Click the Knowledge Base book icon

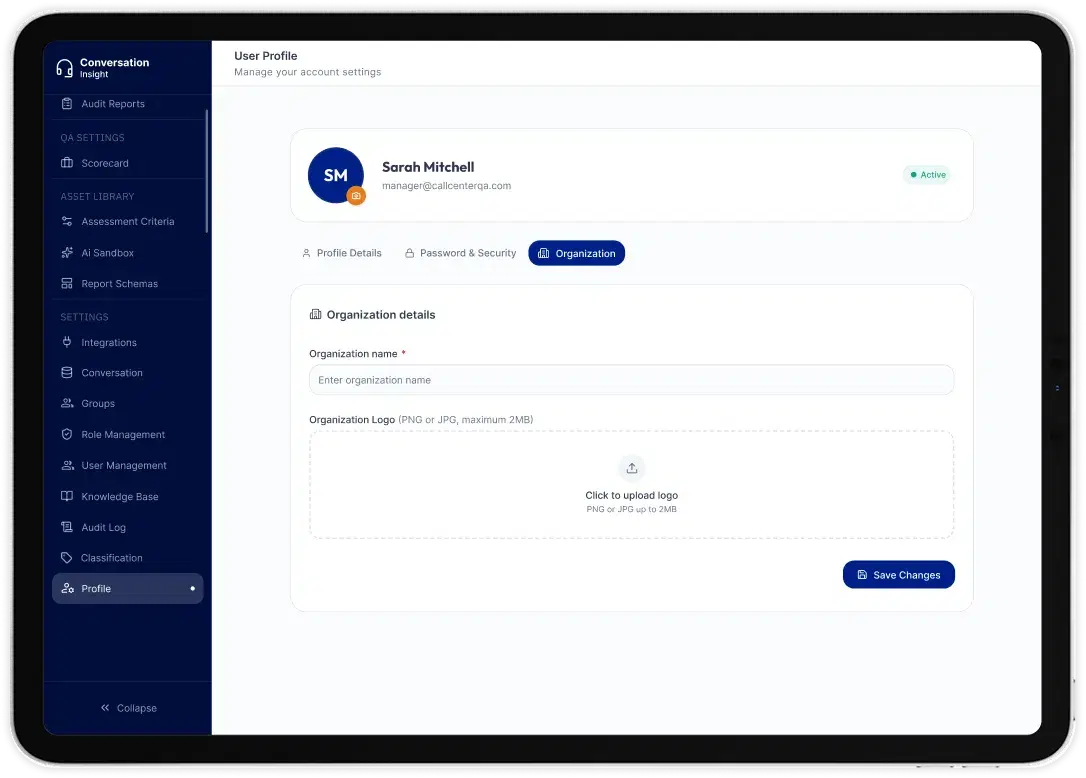tap(66, 496)
